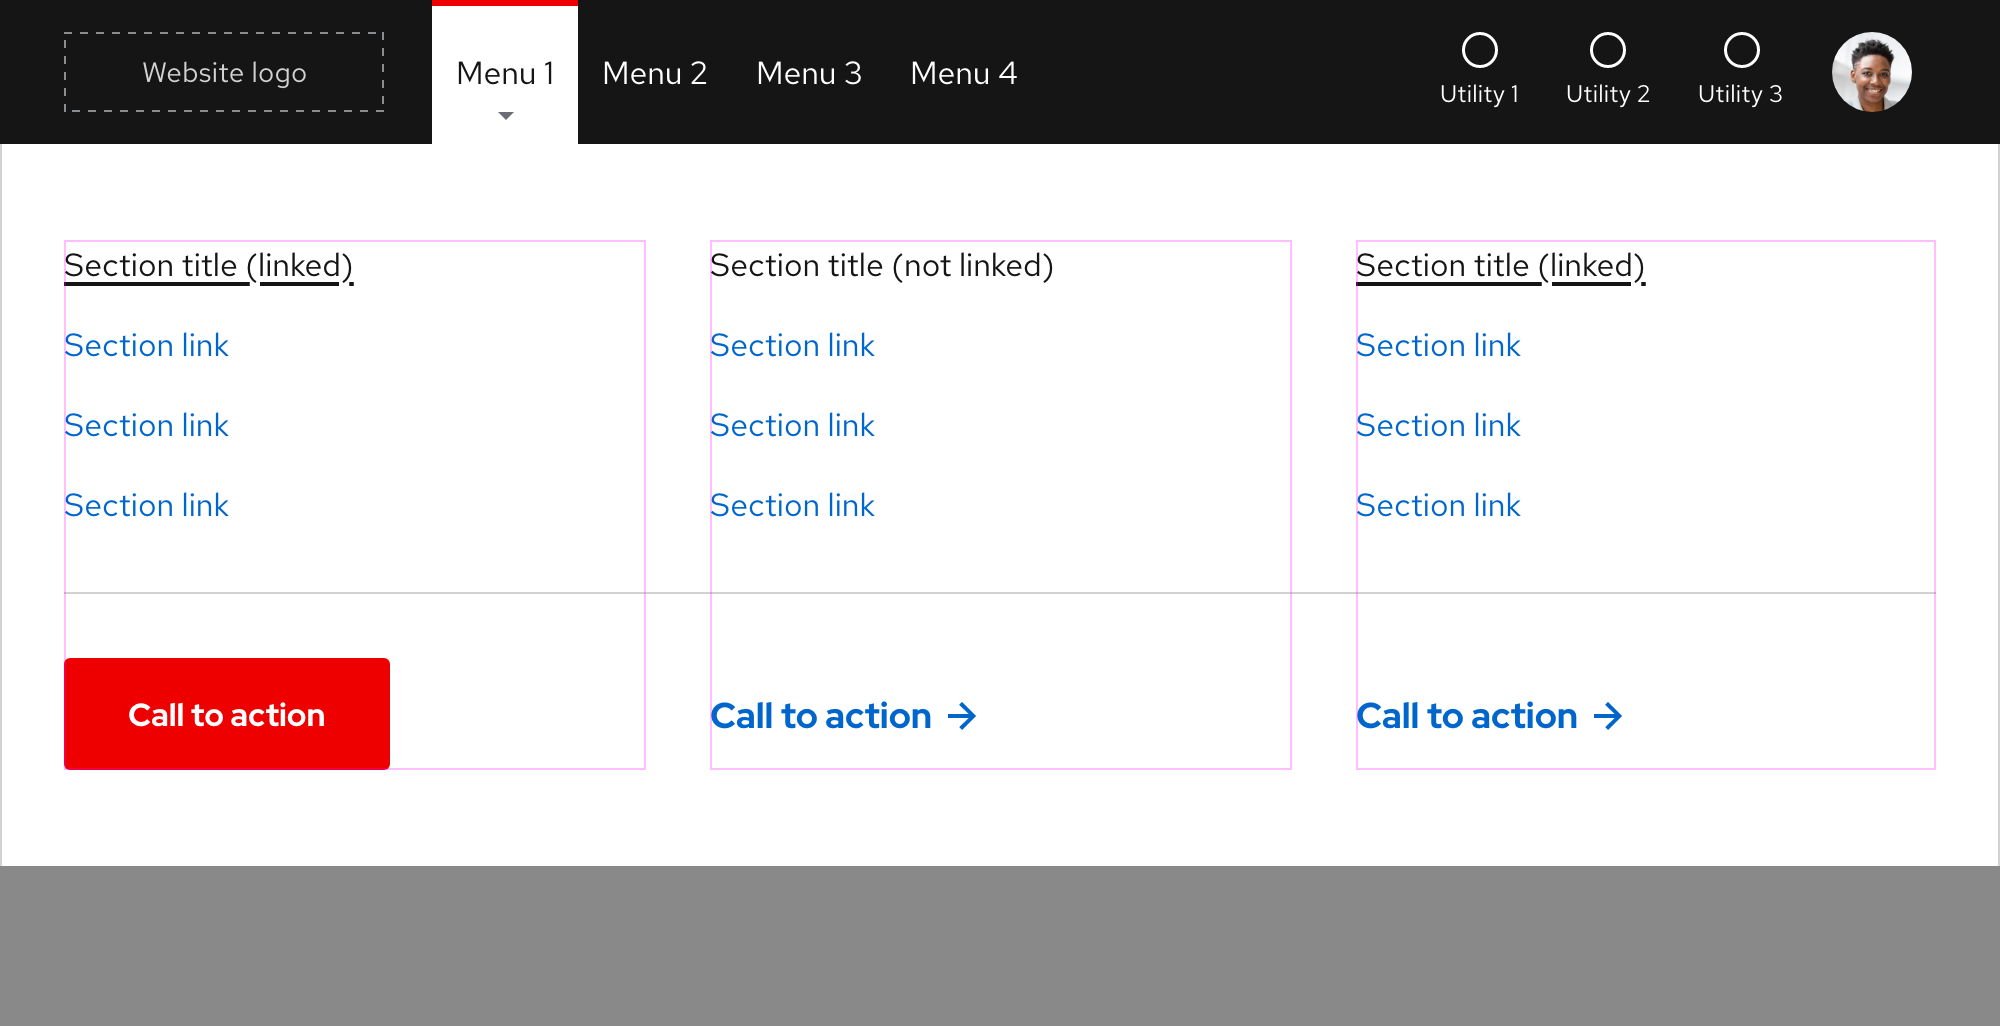
Task: Click the blue Call to action in middle column
Action: (x=822, y=716)
